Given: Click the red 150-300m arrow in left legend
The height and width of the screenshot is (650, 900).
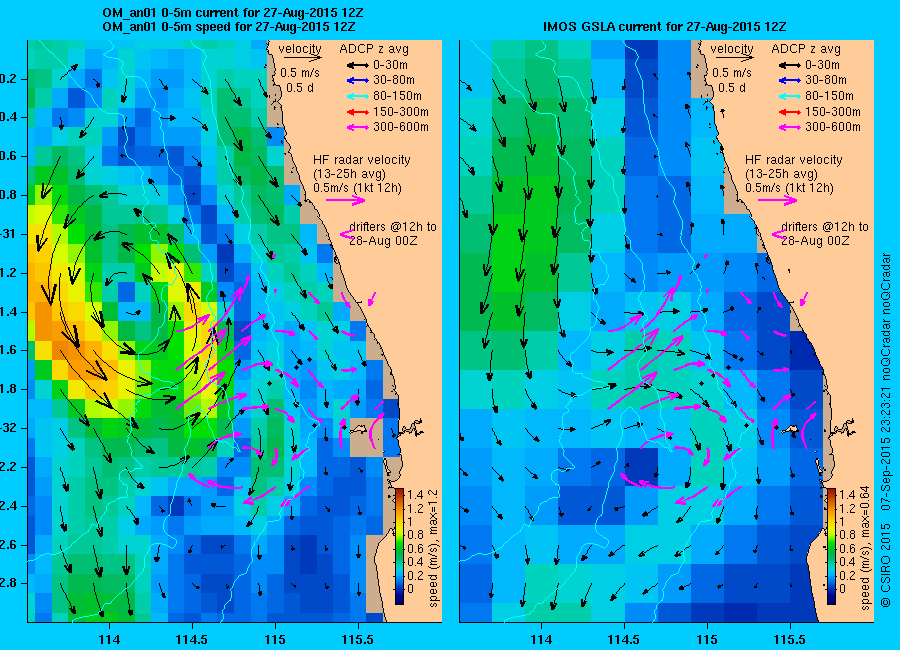Looking at the screenshot, I should tap(358, 112).
